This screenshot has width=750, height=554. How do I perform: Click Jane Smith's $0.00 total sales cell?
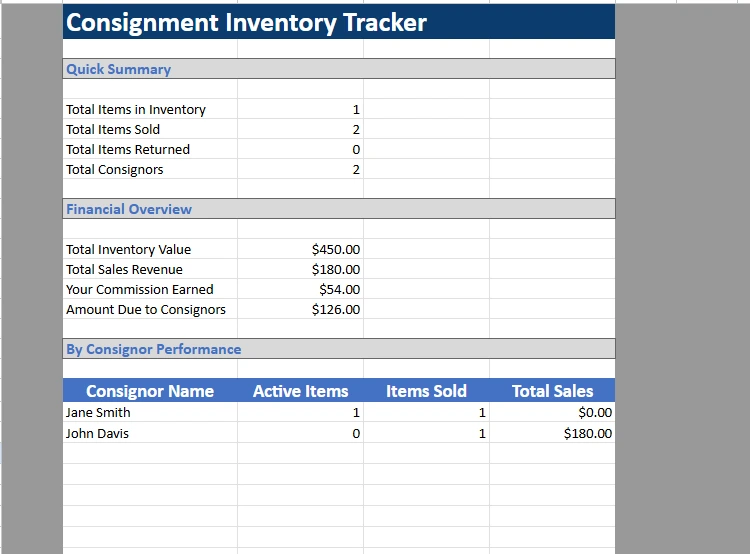(x=595, y=412)
